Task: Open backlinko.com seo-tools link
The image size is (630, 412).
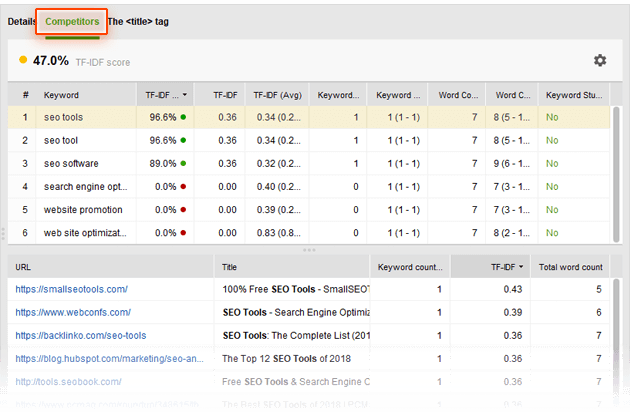Action: 80,336
